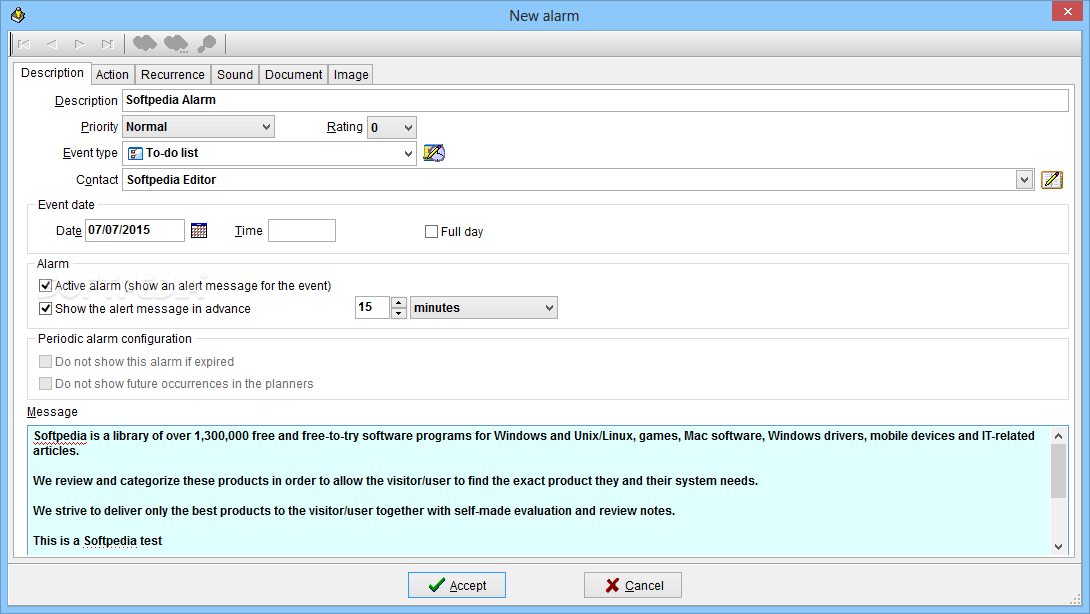Image resolution: width=1090 pixels, height=614 pixels.
Task: Click the magnifier search toolbar icon
Action: click(206, 44)
